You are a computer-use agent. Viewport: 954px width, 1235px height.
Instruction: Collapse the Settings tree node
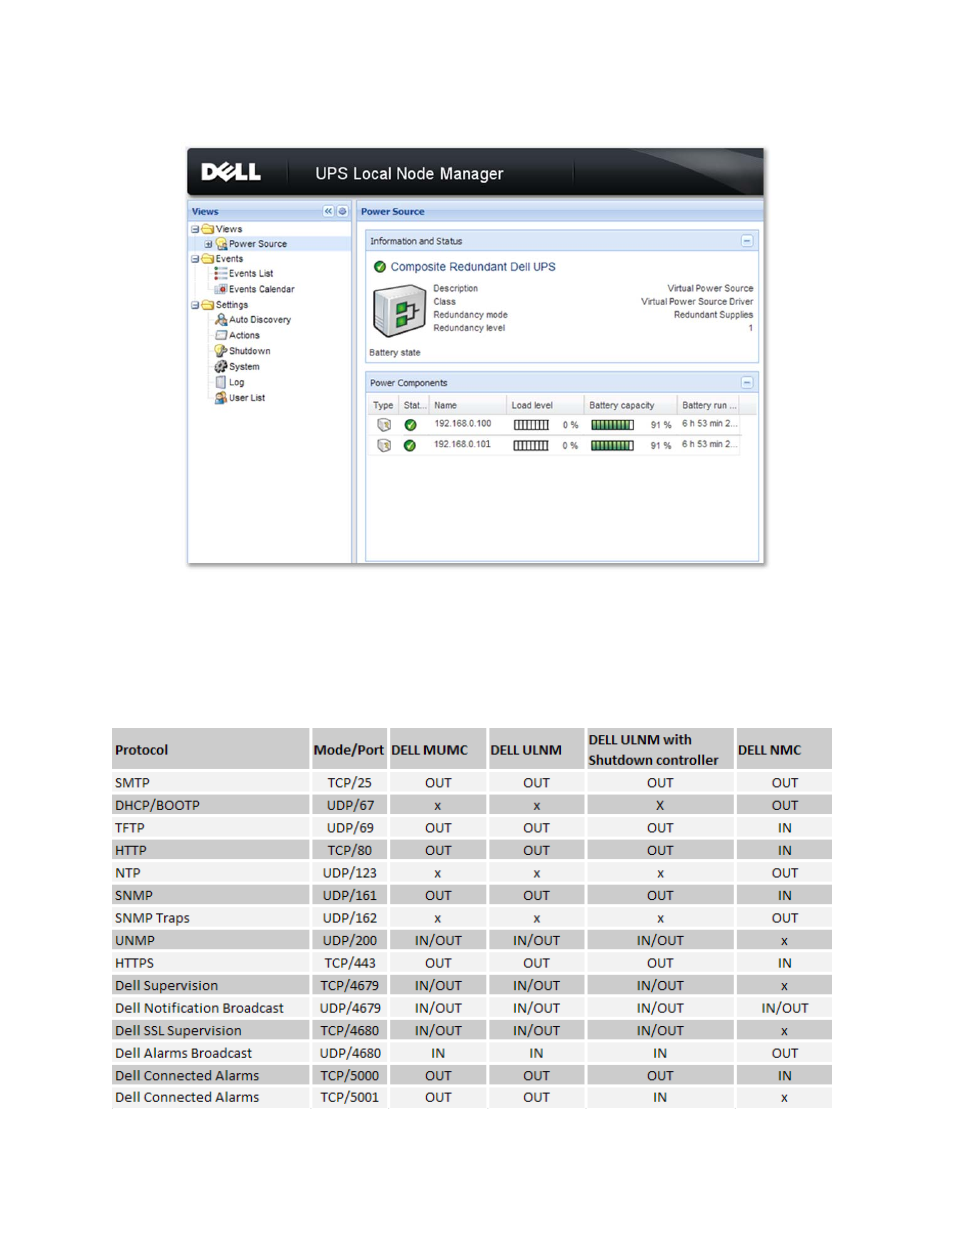[x=195, y=305]
